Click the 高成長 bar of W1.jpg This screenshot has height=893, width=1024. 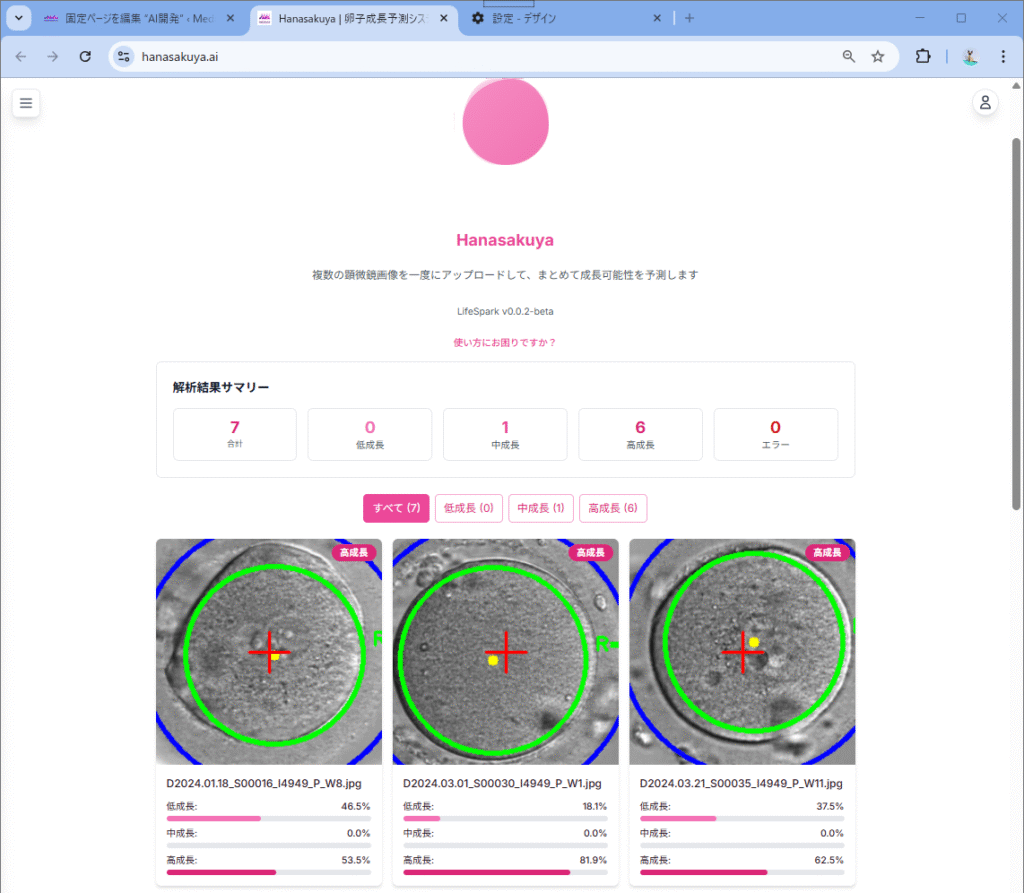tap(505, 872)
